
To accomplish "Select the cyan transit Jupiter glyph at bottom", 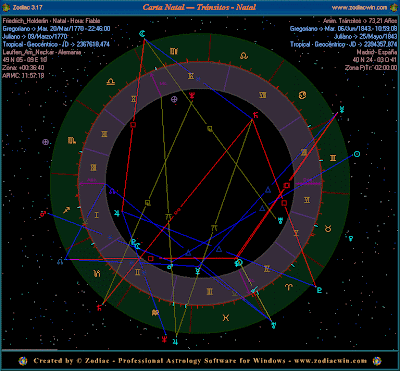I will (x=175, y=341).
